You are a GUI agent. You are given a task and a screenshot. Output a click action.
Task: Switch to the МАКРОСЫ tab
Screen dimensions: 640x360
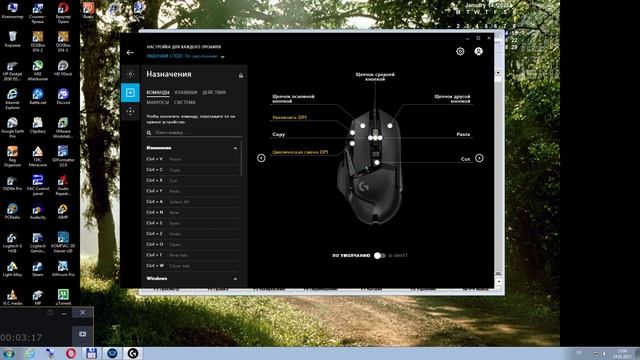click(158, 102)
